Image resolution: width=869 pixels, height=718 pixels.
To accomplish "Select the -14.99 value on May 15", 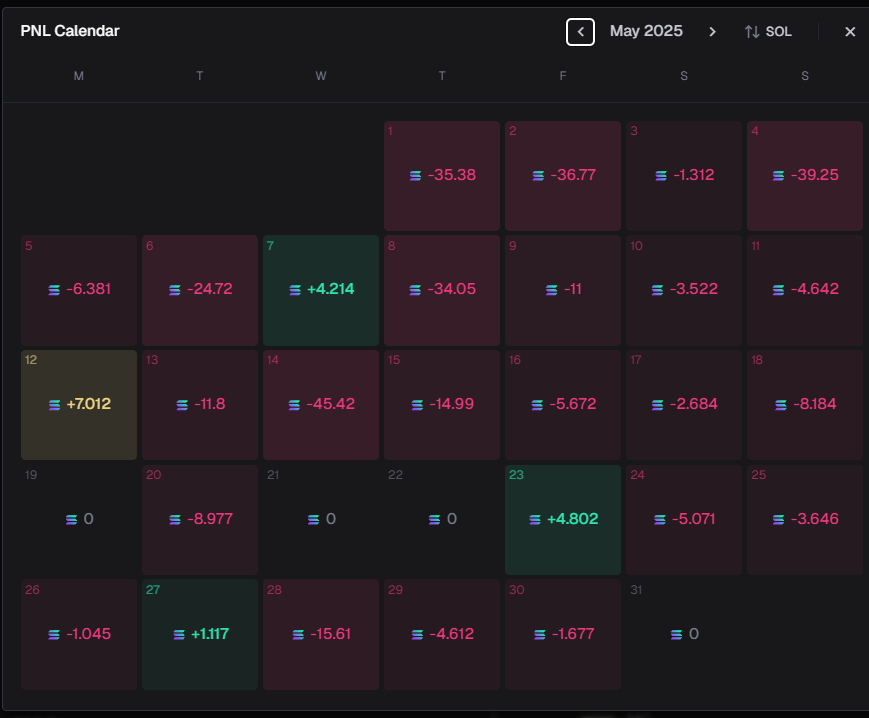I will tap(452, 404).
